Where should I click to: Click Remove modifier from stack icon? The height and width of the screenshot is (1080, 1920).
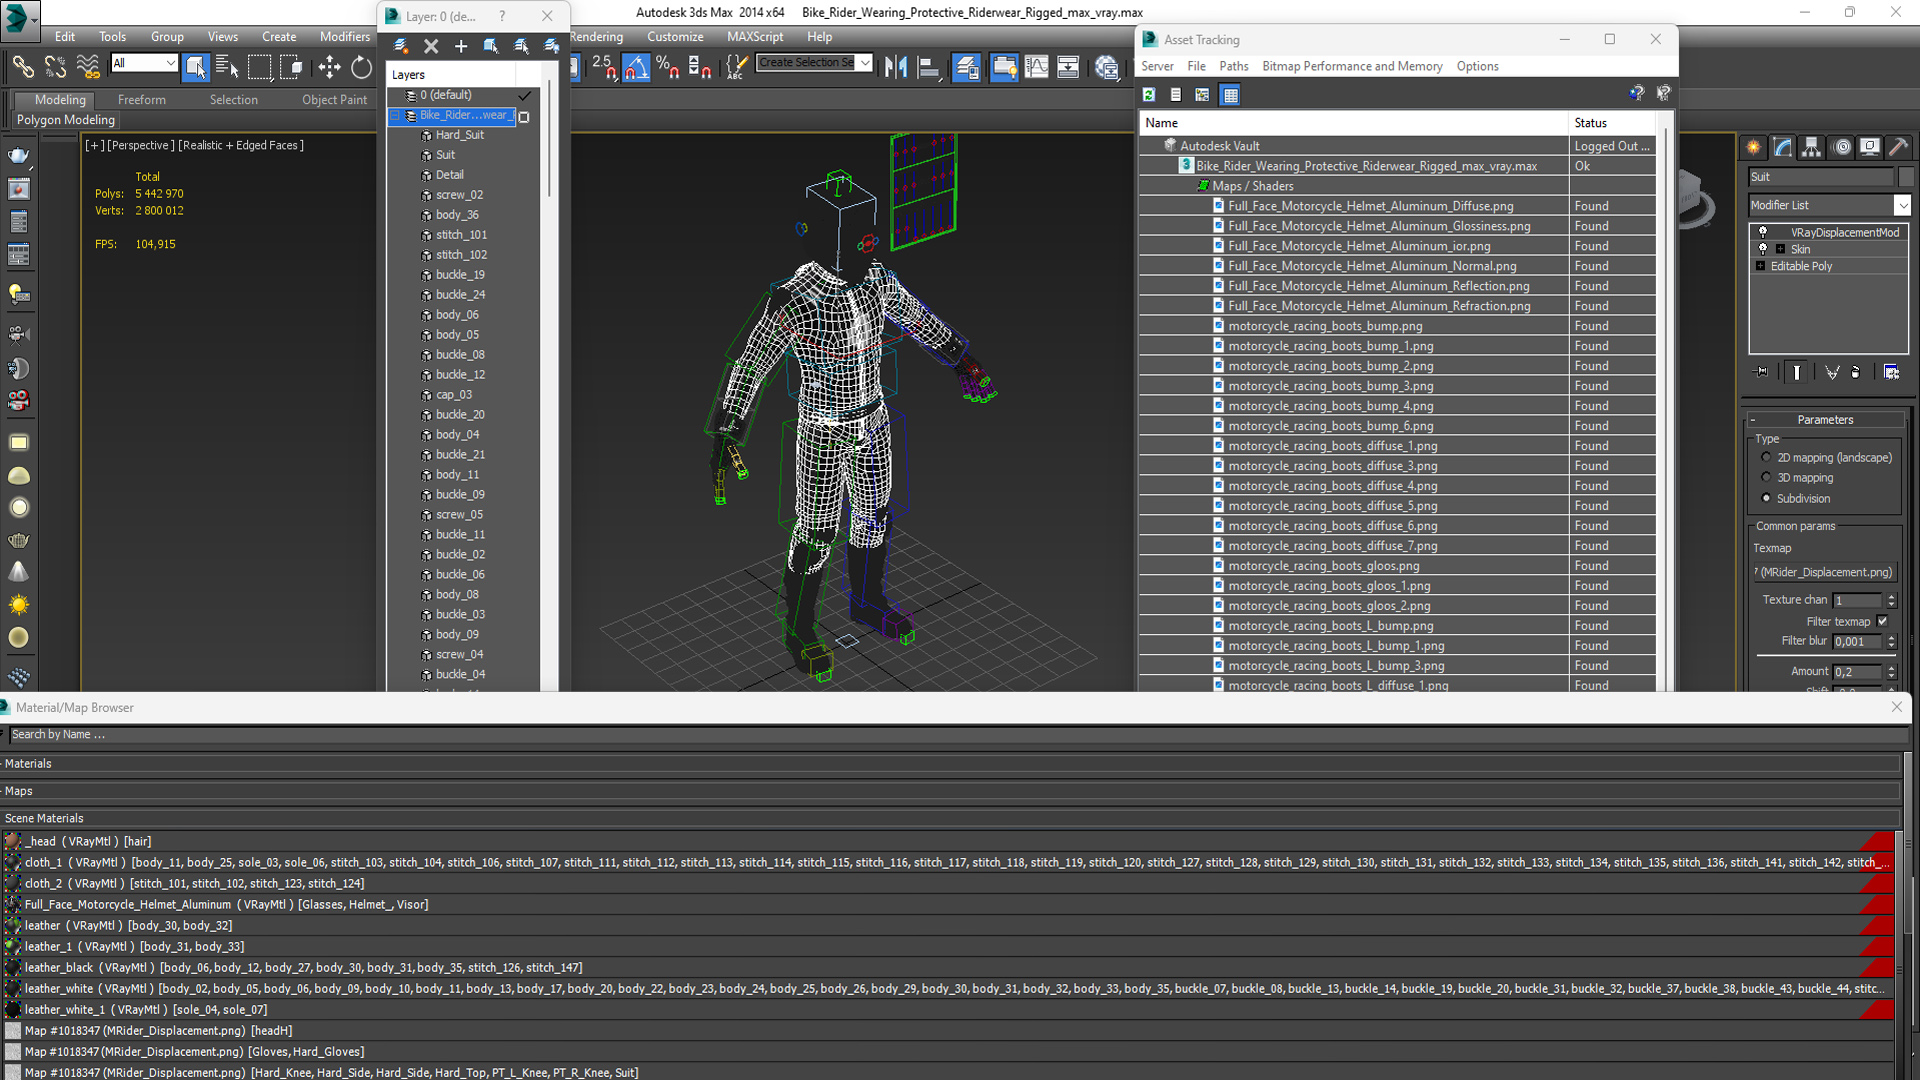[1856, 372]
